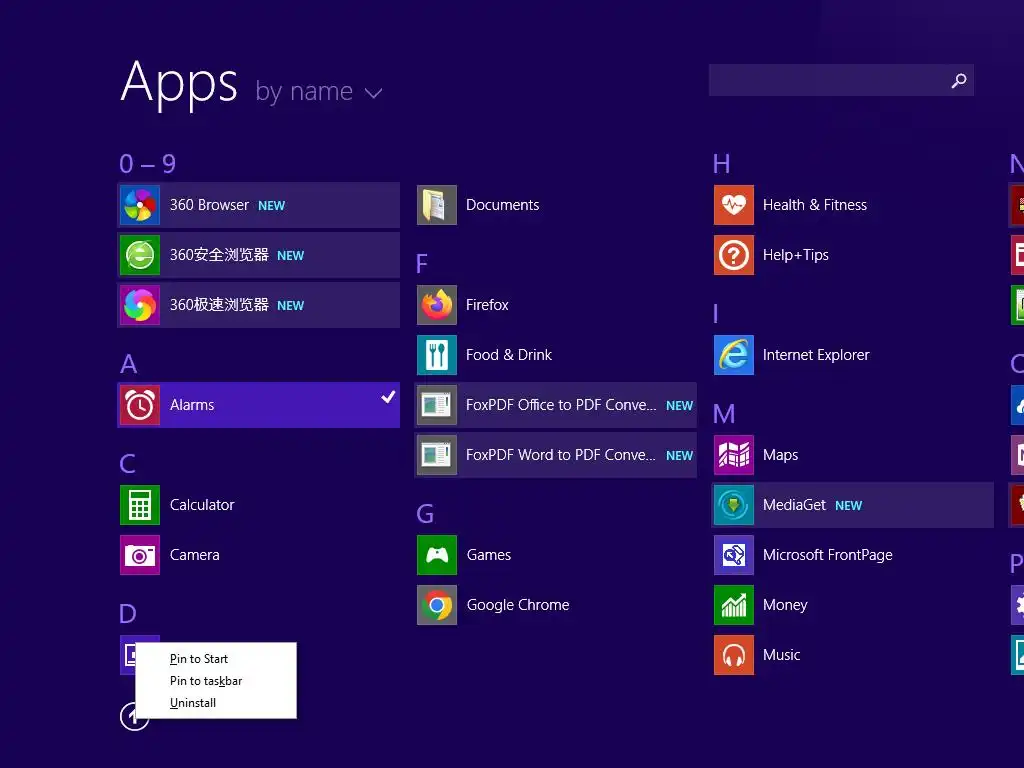Image resolution: width=1024 pixels, height=768 pixels.
Task: Click the NEW badge beside 360 Browser
Action: 271,206
